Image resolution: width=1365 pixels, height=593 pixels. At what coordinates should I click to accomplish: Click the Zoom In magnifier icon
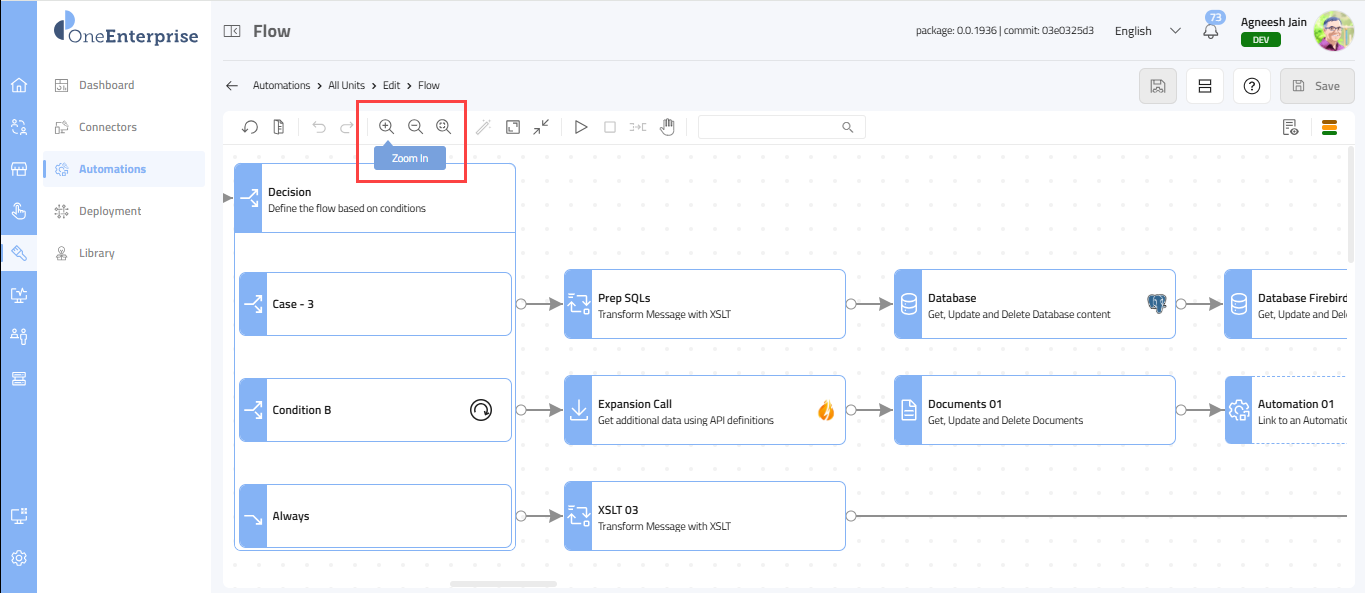point(386,127)
